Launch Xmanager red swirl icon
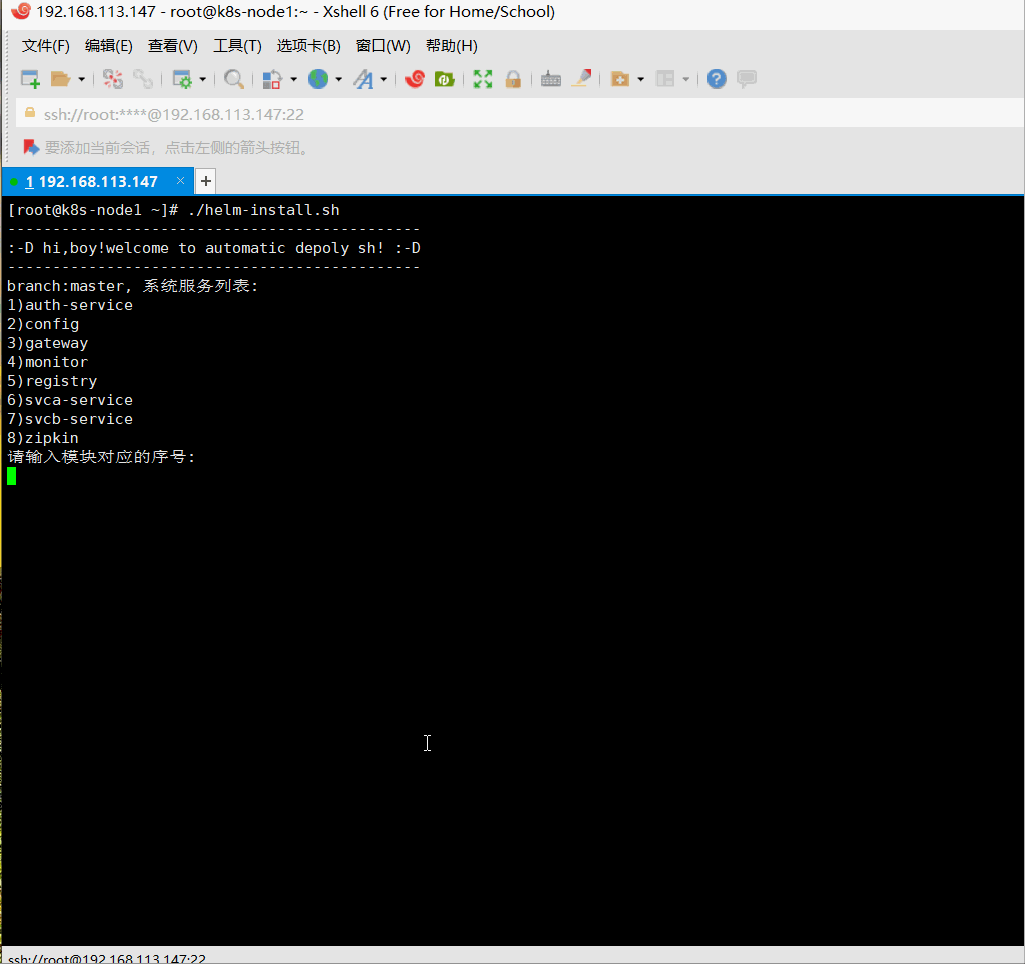Screen dimensions: 1025x964 click(414, 79)
